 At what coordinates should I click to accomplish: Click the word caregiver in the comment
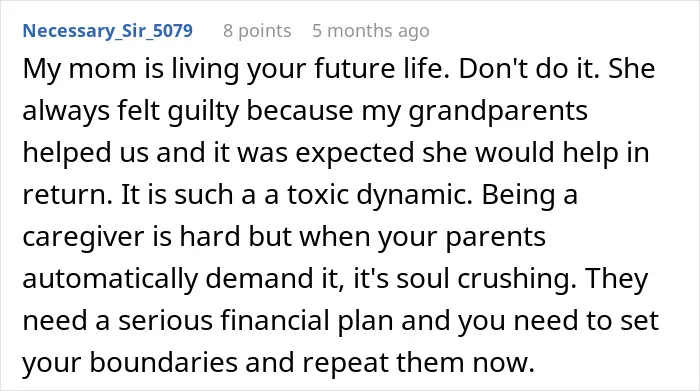click(83, 237)
